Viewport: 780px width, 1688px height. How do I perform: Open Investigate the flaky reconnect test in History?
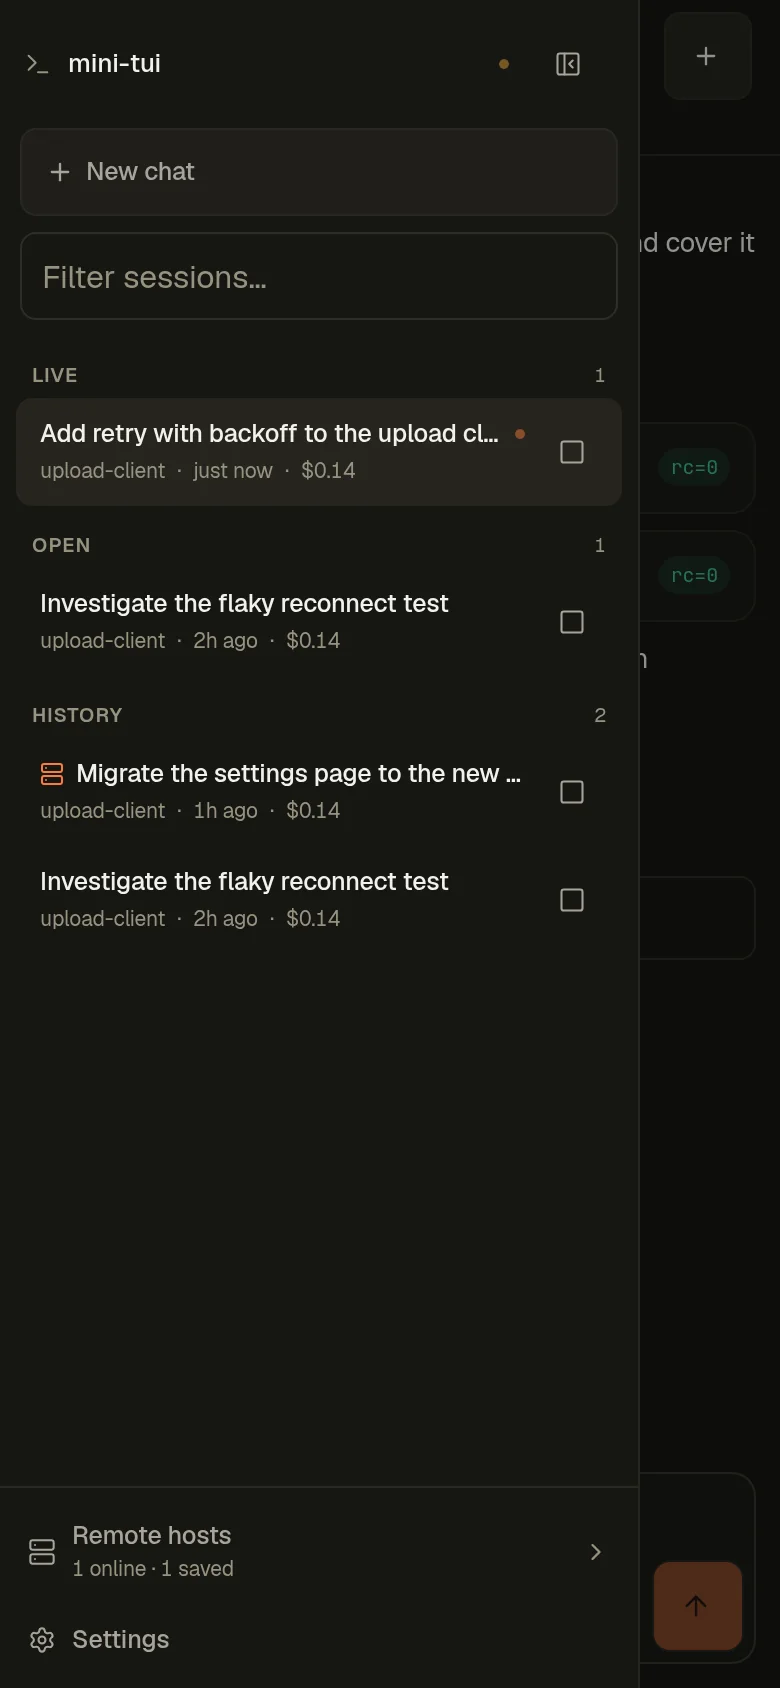click(319, 900)
